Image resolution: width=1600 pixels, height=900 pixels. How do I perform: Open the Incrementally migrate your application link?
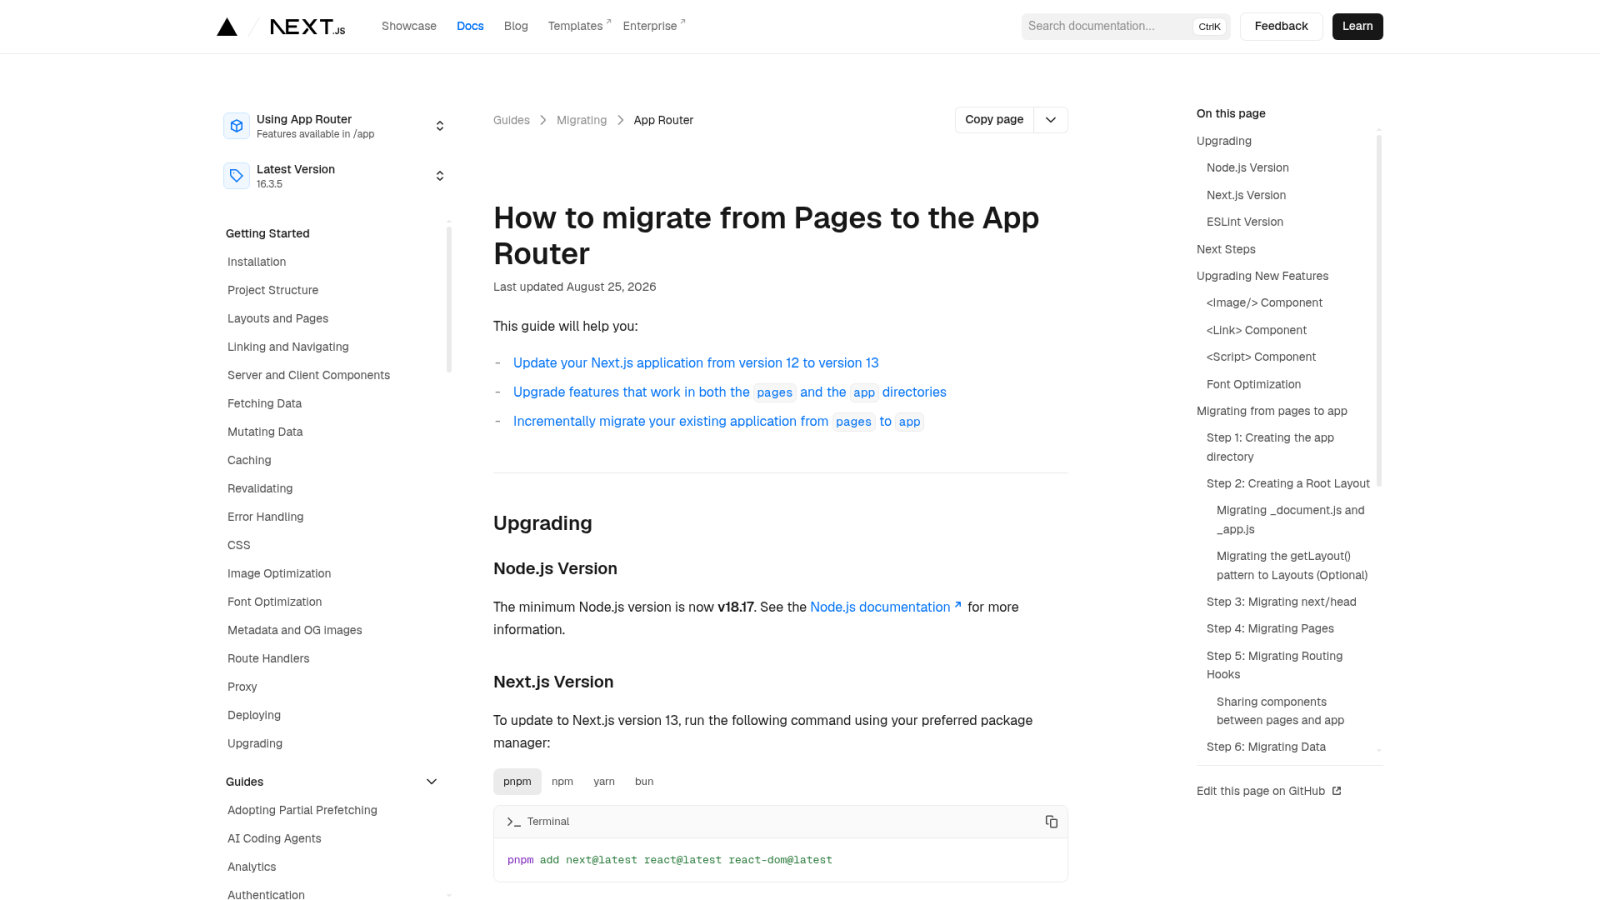(x=718, y=422)
